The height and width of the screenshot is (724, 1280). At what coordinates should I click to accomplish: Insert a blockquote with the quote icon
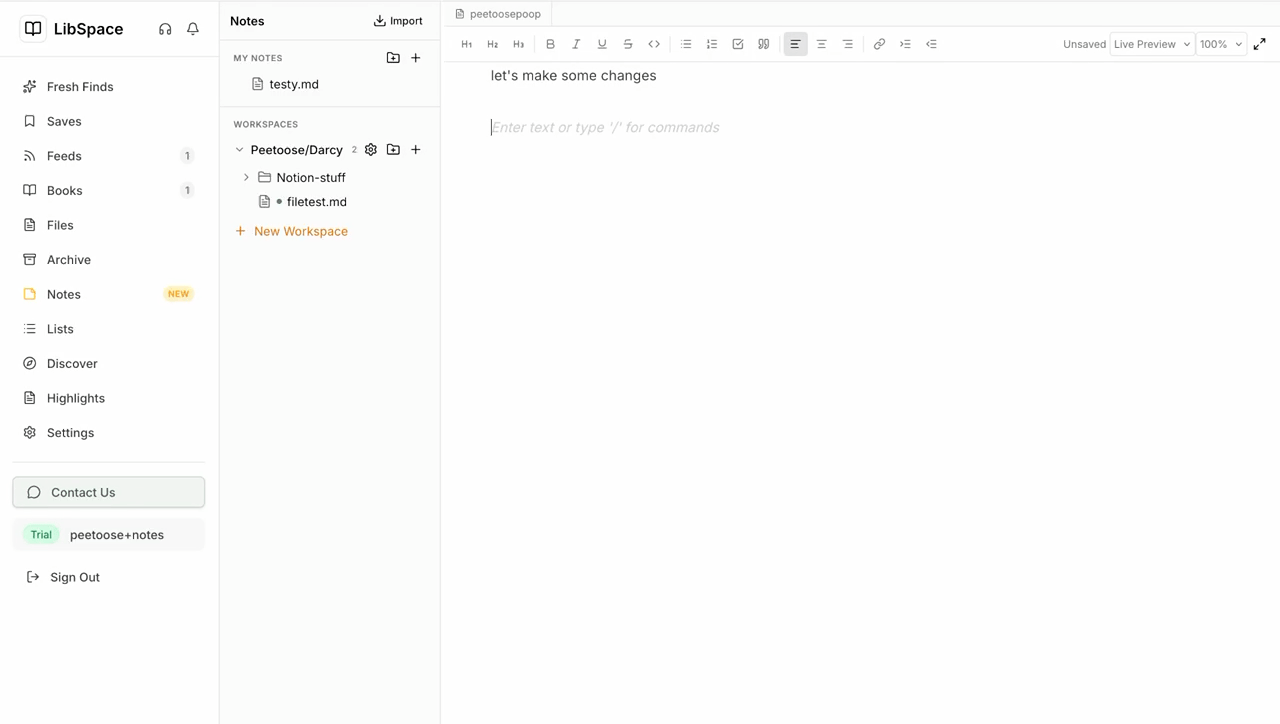point(764,44)
